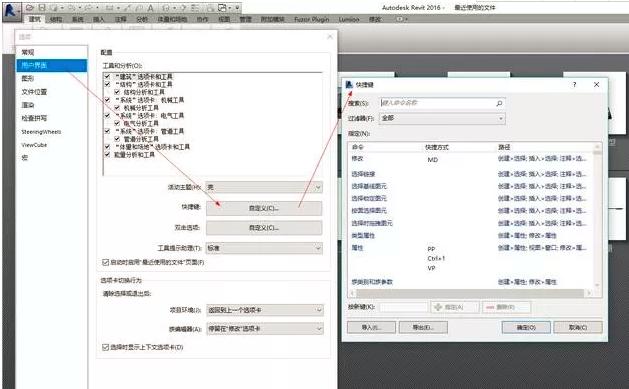
Task: Click the magnifier icon in the shortcut search box
Action: pyautogui.click(x=499, y=103)
